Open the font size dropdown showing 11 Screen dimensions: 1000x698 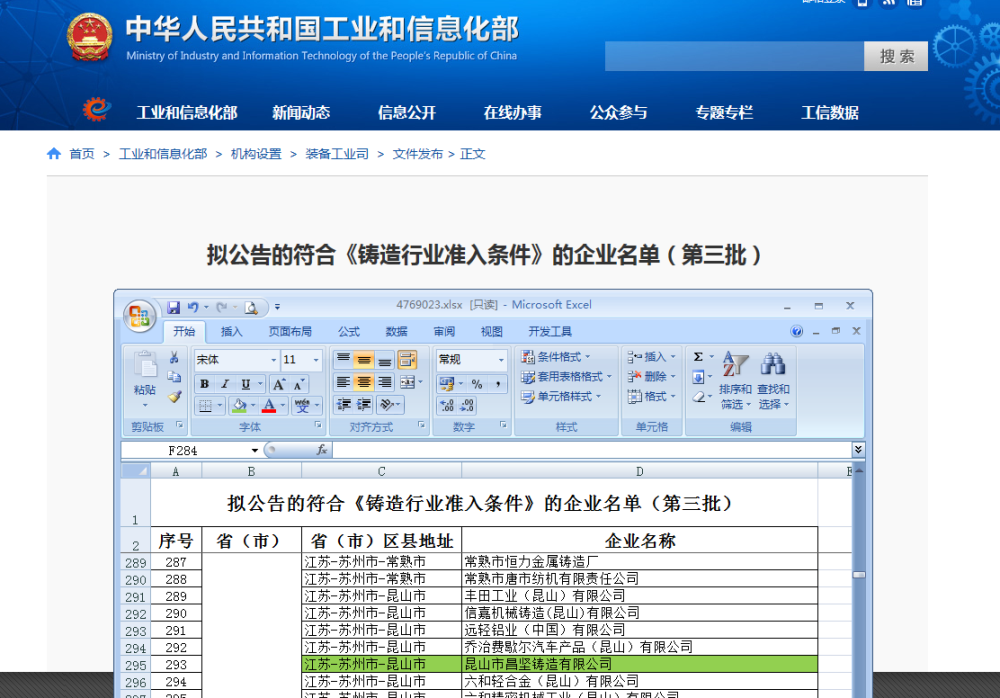pos(316,360)
